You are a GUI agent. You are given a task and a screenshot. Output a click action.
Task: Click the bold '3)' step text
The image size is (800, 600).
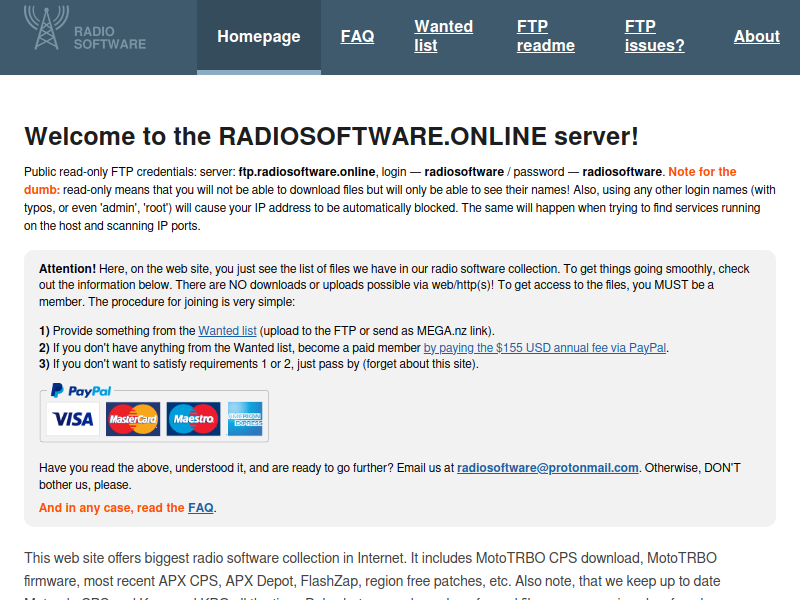pyautogui.click(x=44, y=364)
